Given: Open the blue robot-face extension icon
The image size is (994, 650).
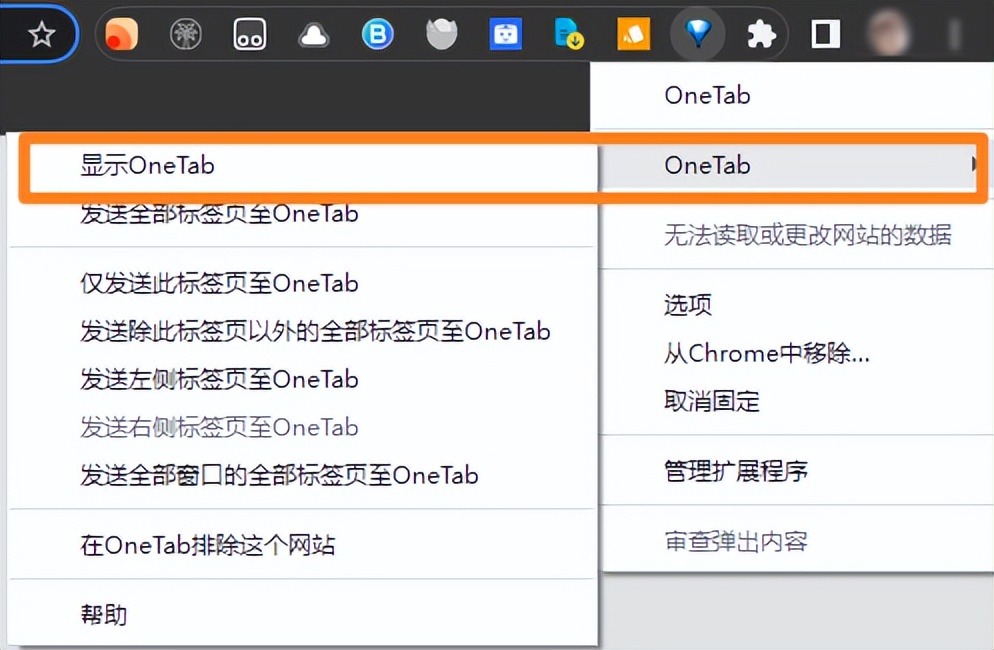Looking at the screenshot, I should click(506, 34).
